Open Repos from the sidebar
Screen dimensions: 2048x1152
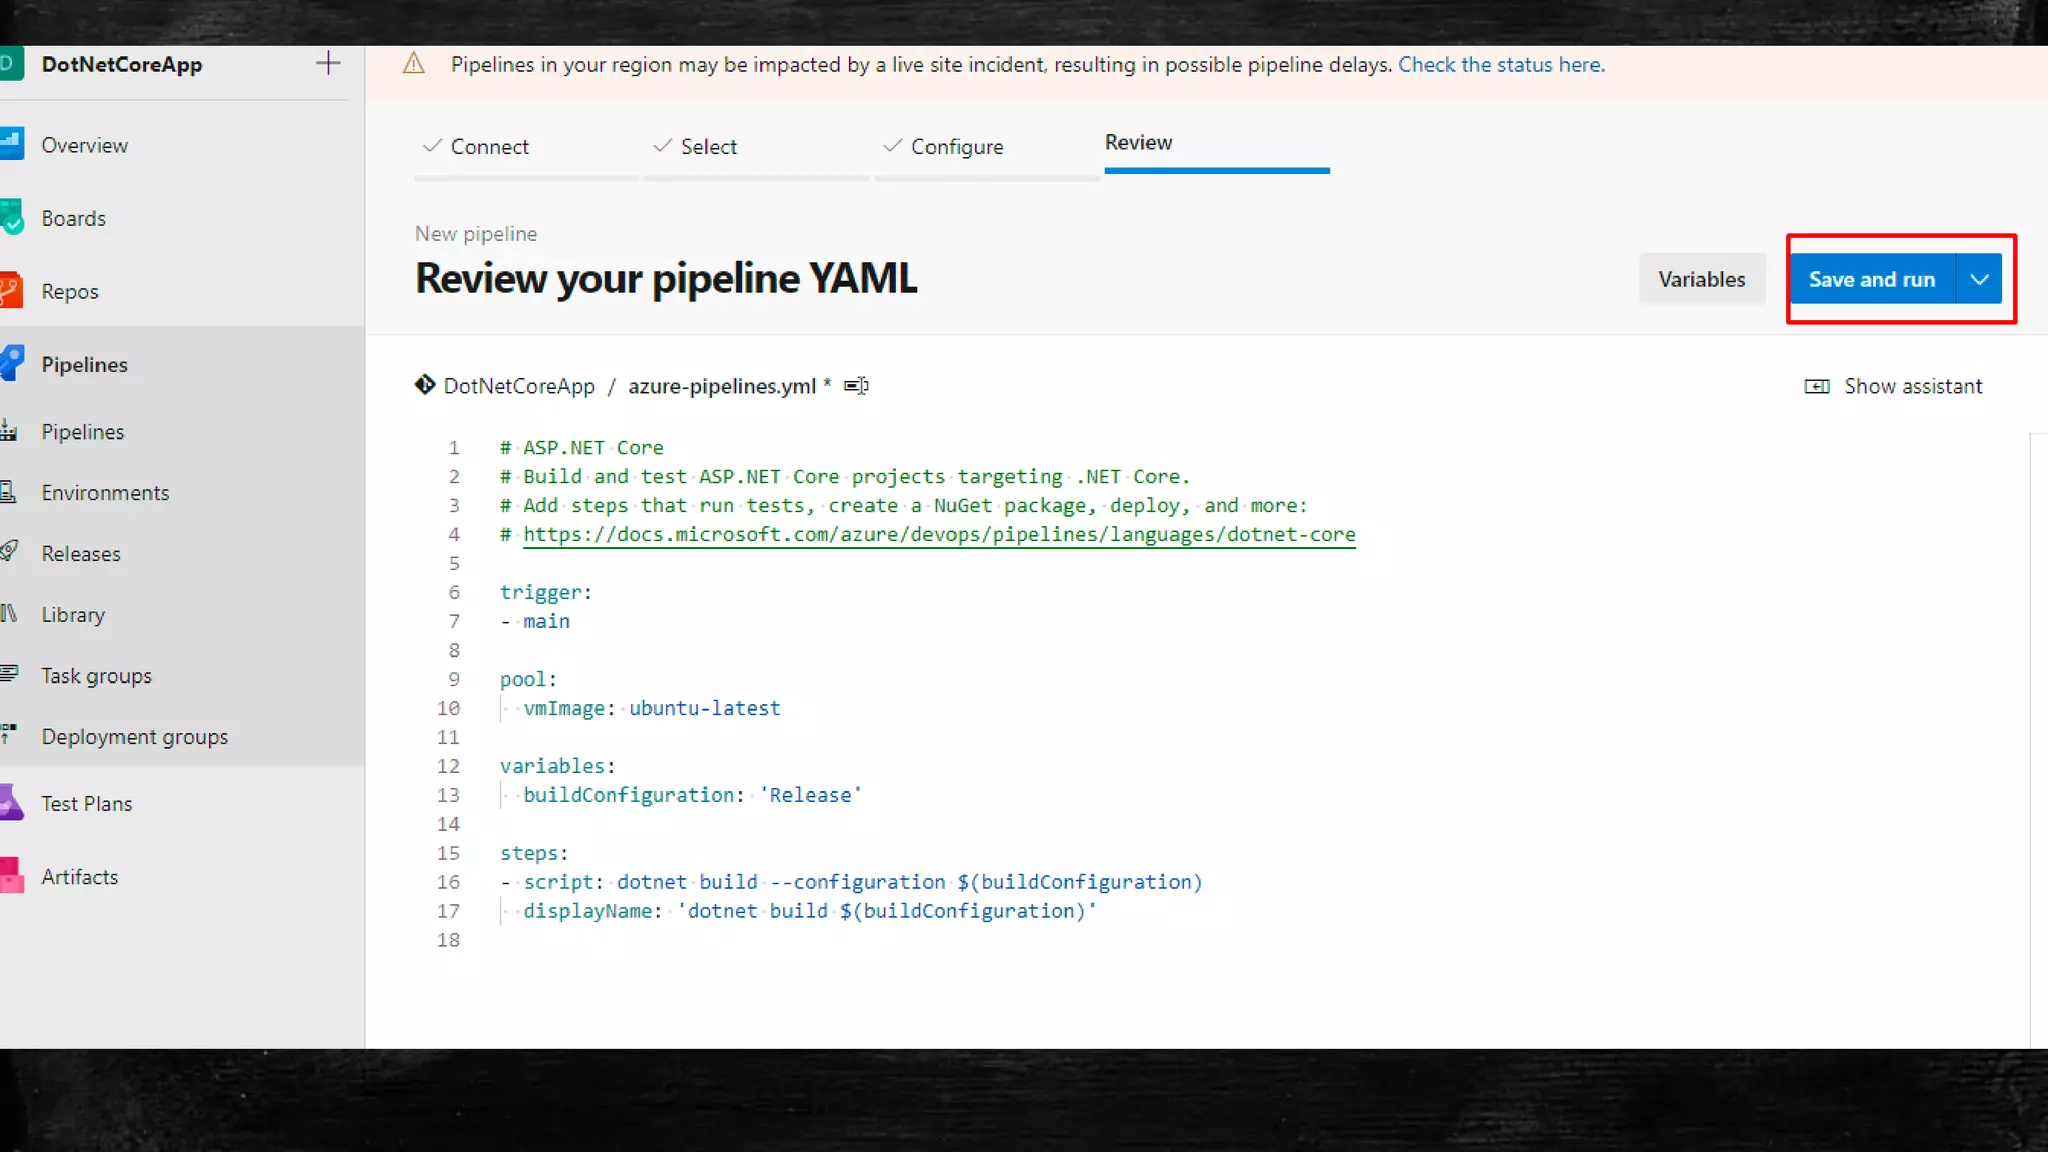(70, 291)
